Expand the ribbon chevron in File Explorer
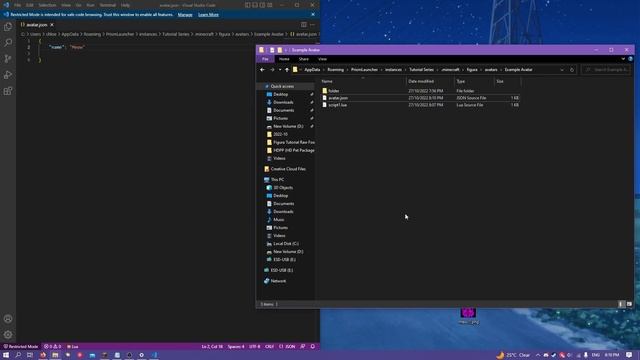This screenshot has height=360, width=640. [x=623, y=59]
